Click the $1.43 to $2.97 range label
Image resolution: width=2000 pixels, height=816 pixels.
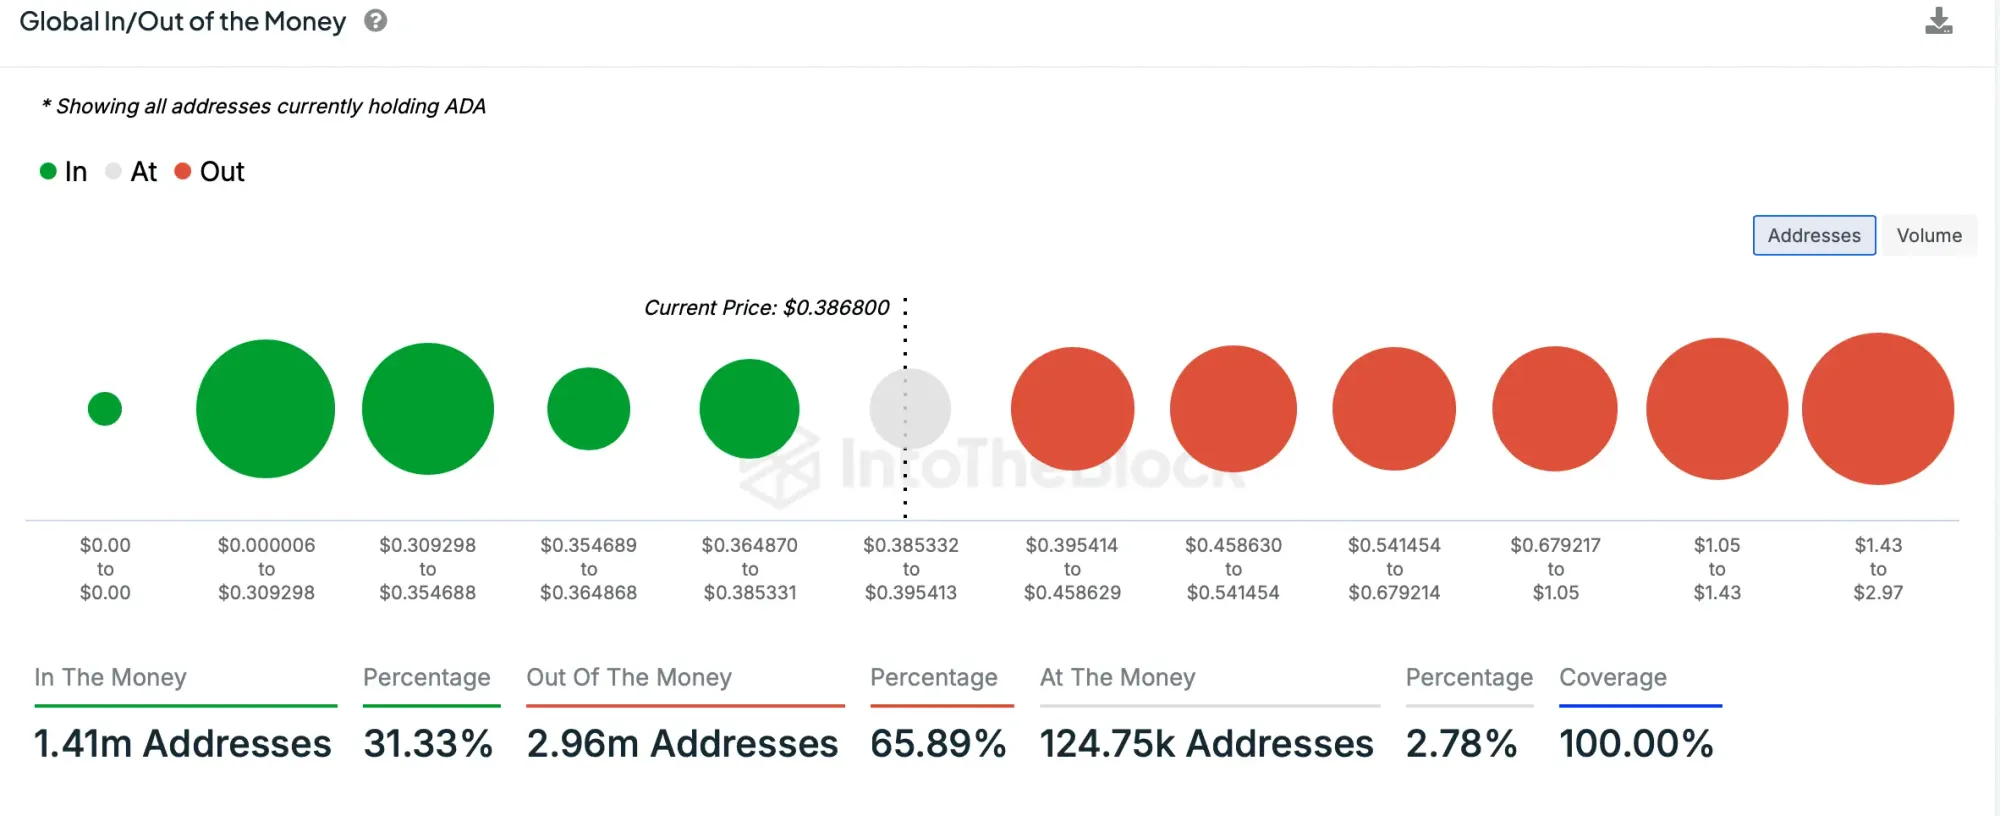pos(1878,568)
